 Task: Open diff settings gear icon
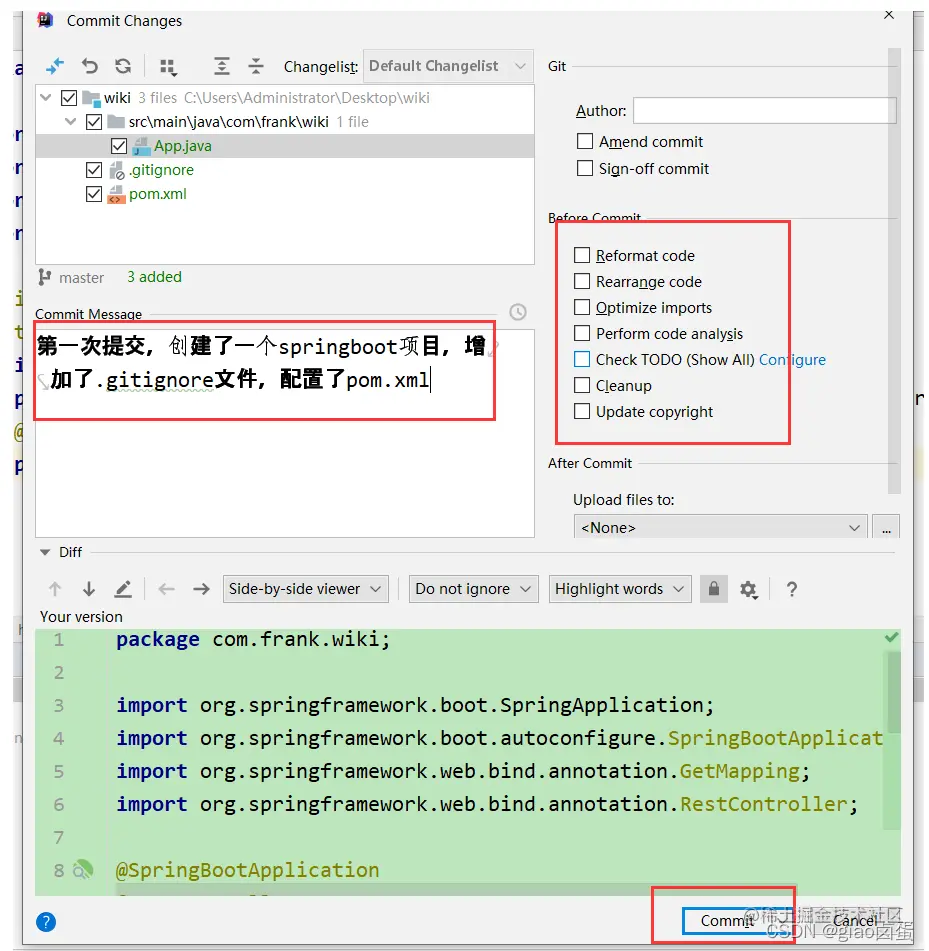[748, 590]
